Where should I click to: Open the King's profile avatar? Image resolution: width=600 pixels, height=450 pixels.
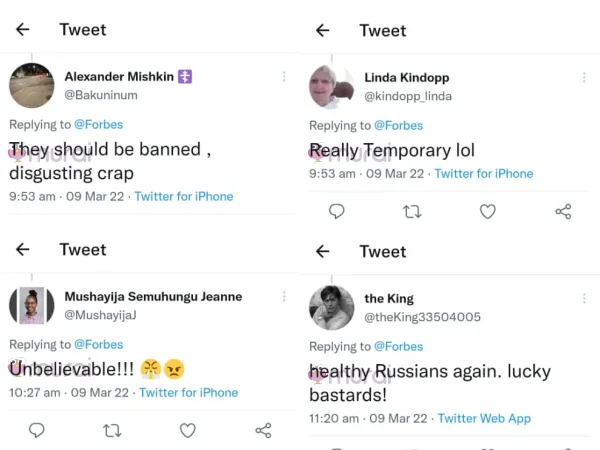(x=332, y=307)
